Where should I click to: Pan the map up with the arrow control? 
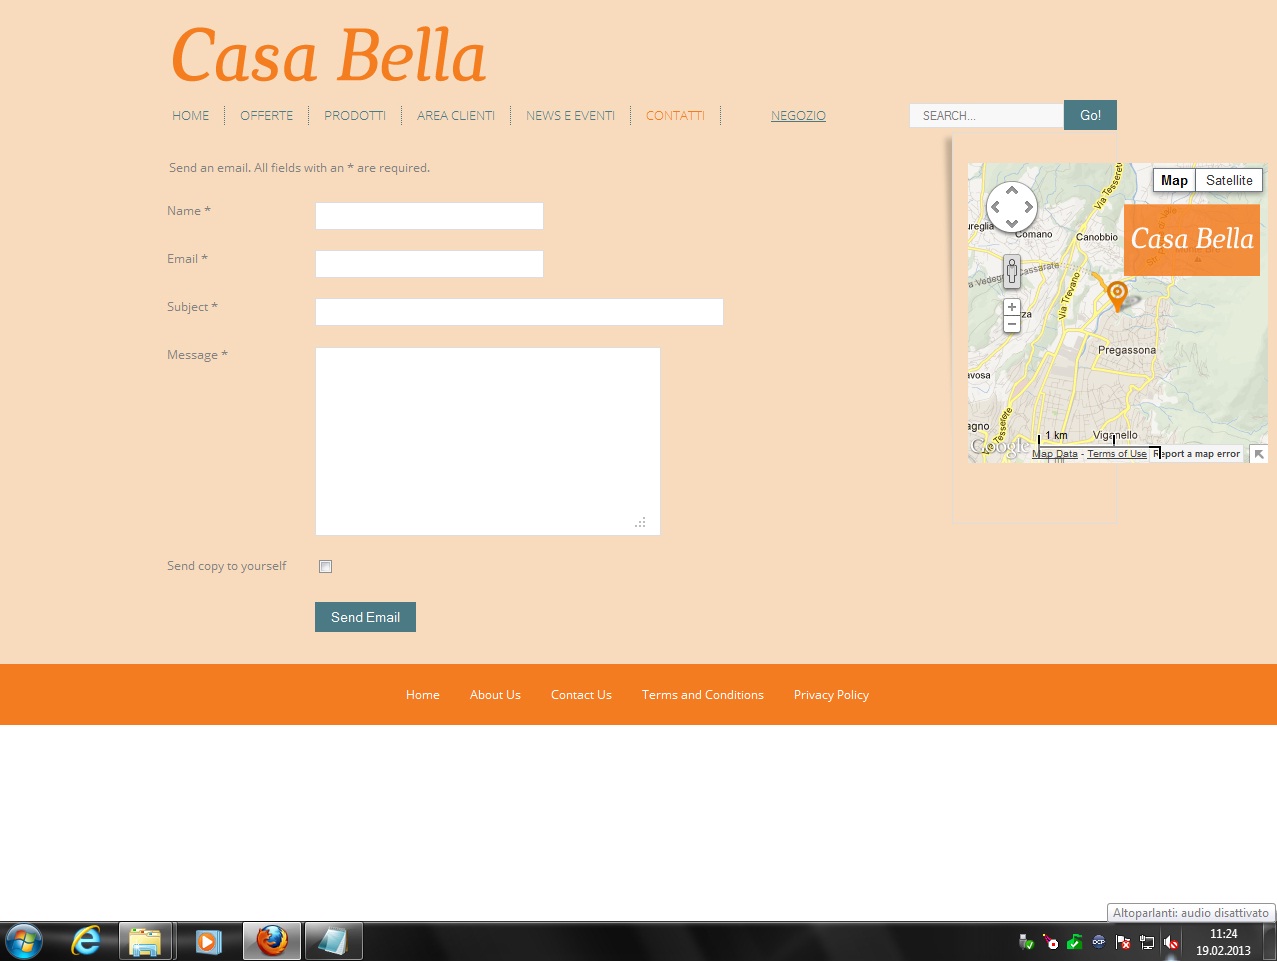1012,190
